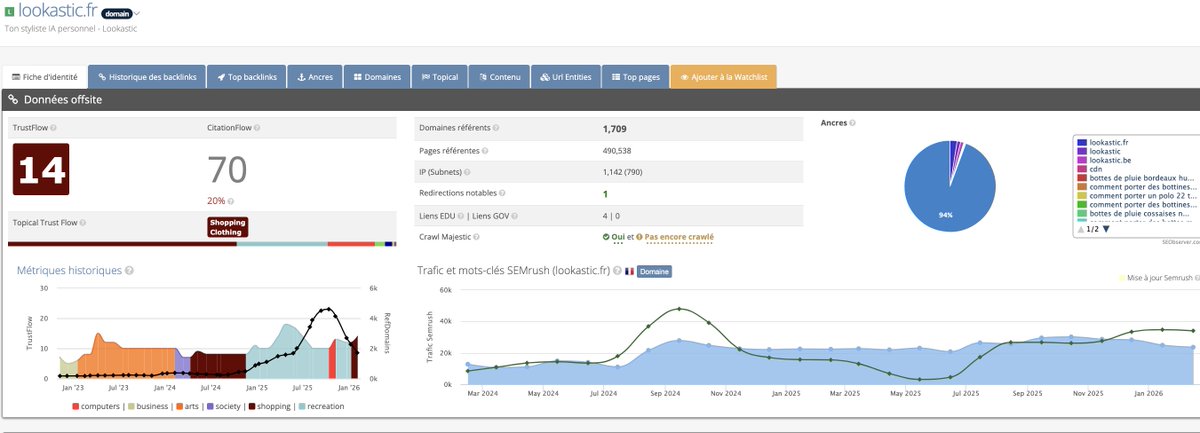Go to previous page of anchors legend
Image resolution: width=1200 pixels, height=433 pixels.
coord(1081,229)
